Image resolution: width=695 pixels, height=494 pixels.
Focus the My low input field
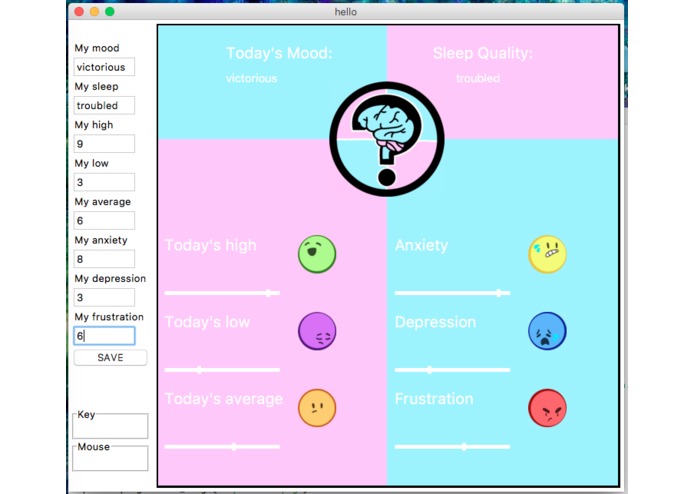point(104,182)
